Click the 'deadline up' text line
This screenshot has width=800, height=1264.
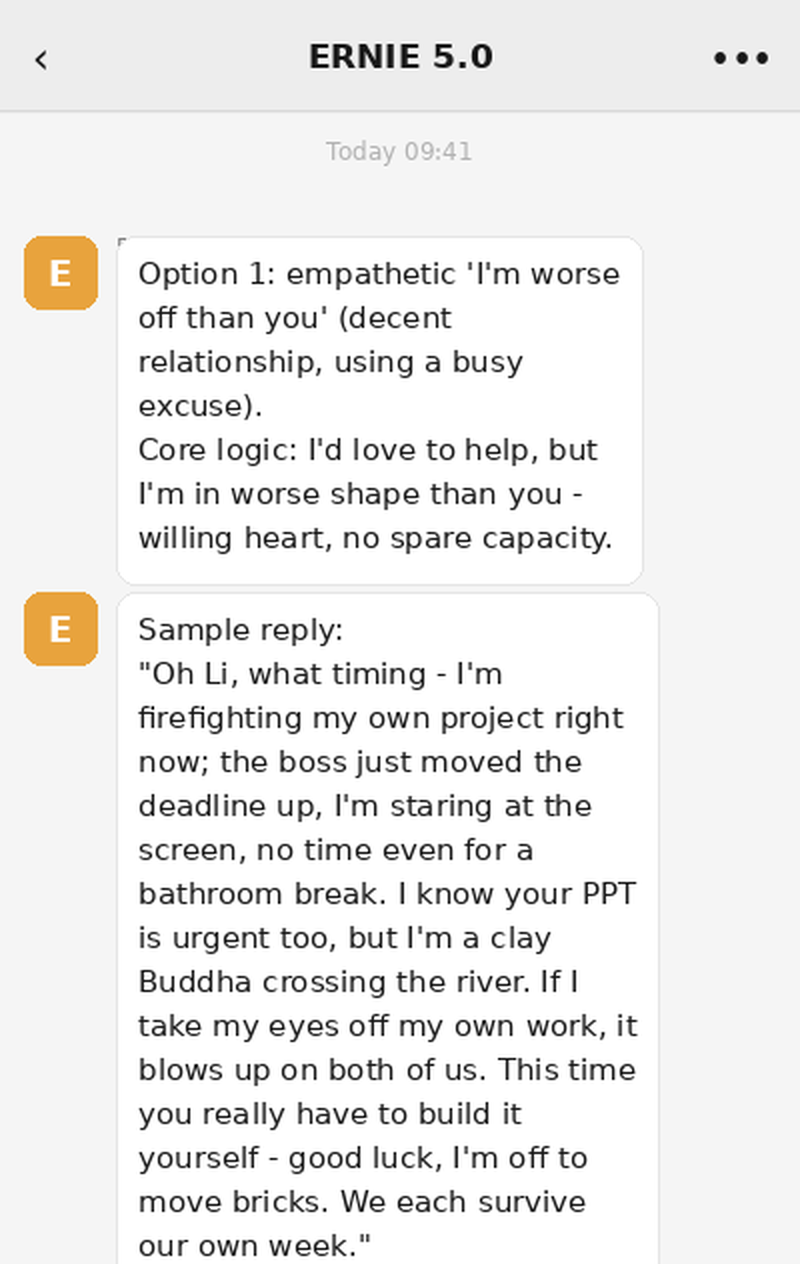[x=365, y=806]
